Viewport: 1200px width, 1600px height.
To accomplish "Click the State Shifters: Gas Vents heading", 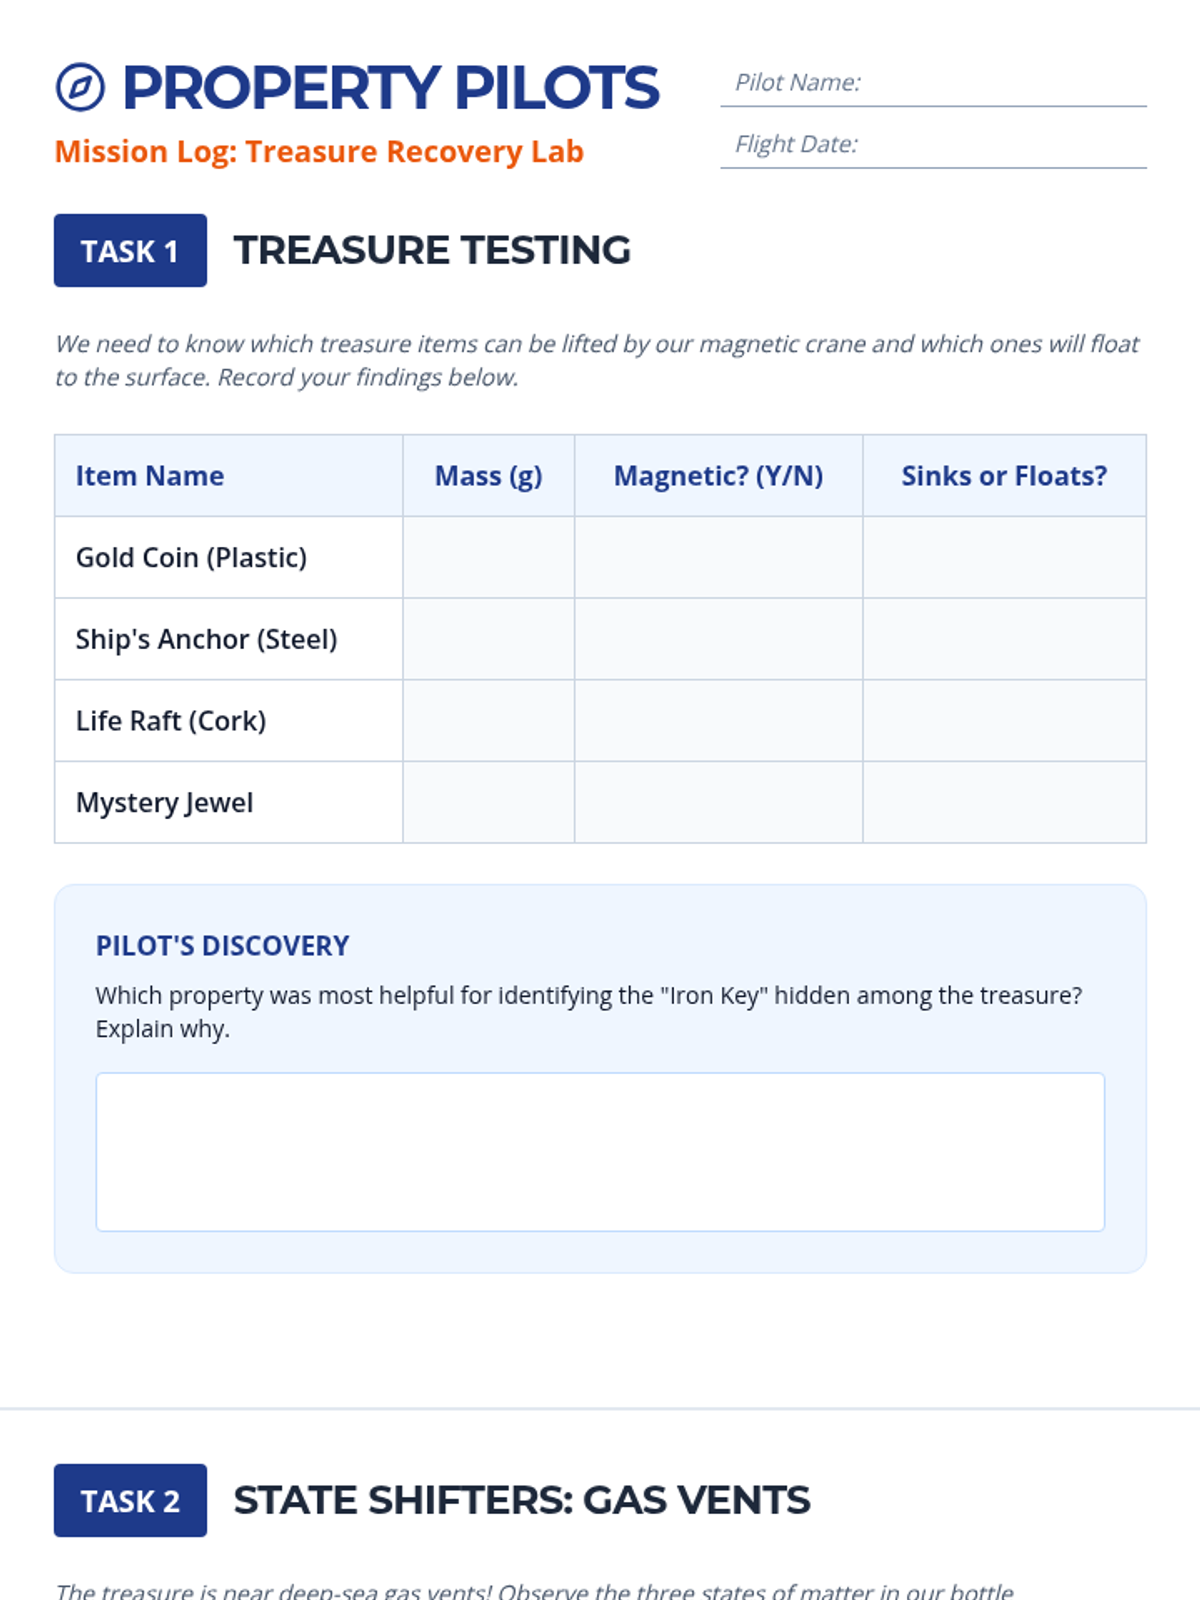I will [521, 1500].
